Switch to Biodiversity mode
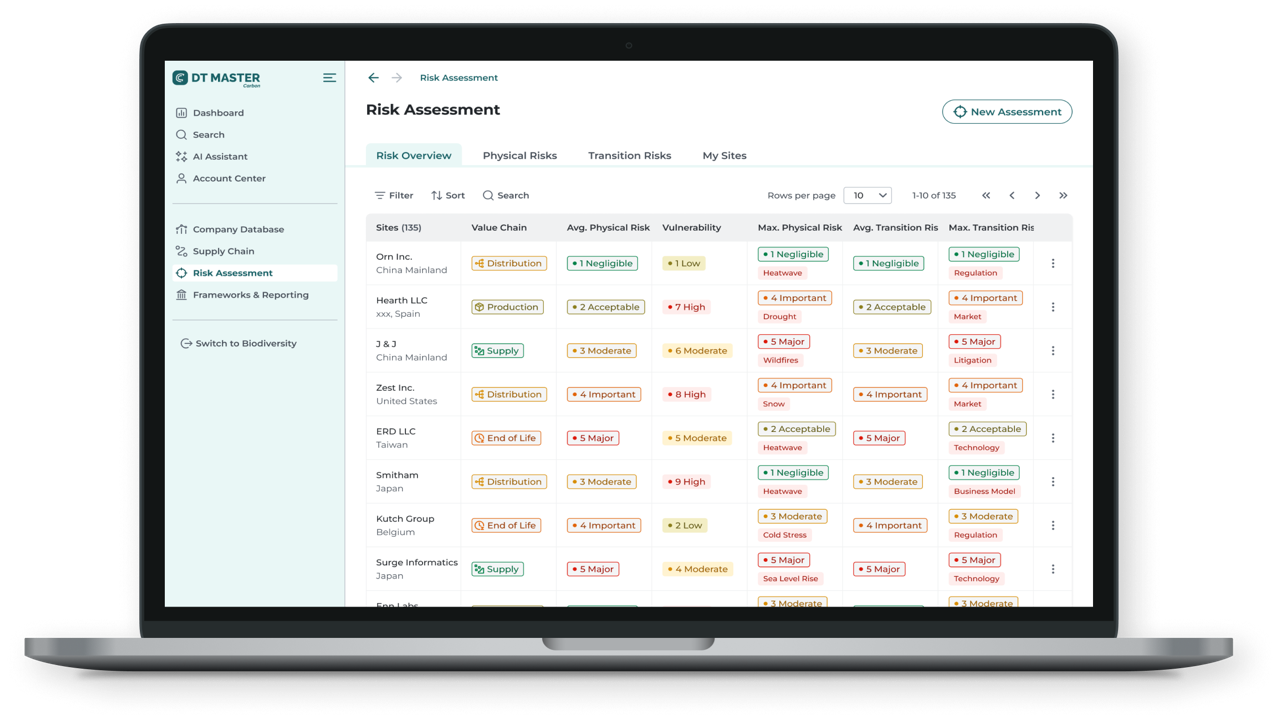 (238, 344)
